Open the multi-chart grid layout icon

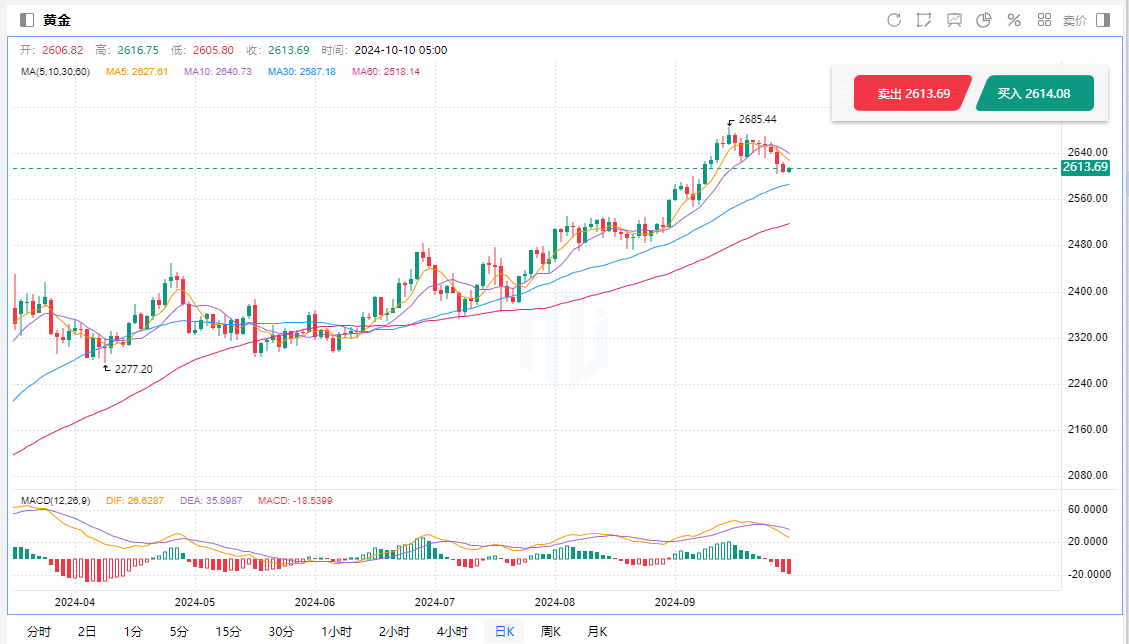tap(1044, 20)
